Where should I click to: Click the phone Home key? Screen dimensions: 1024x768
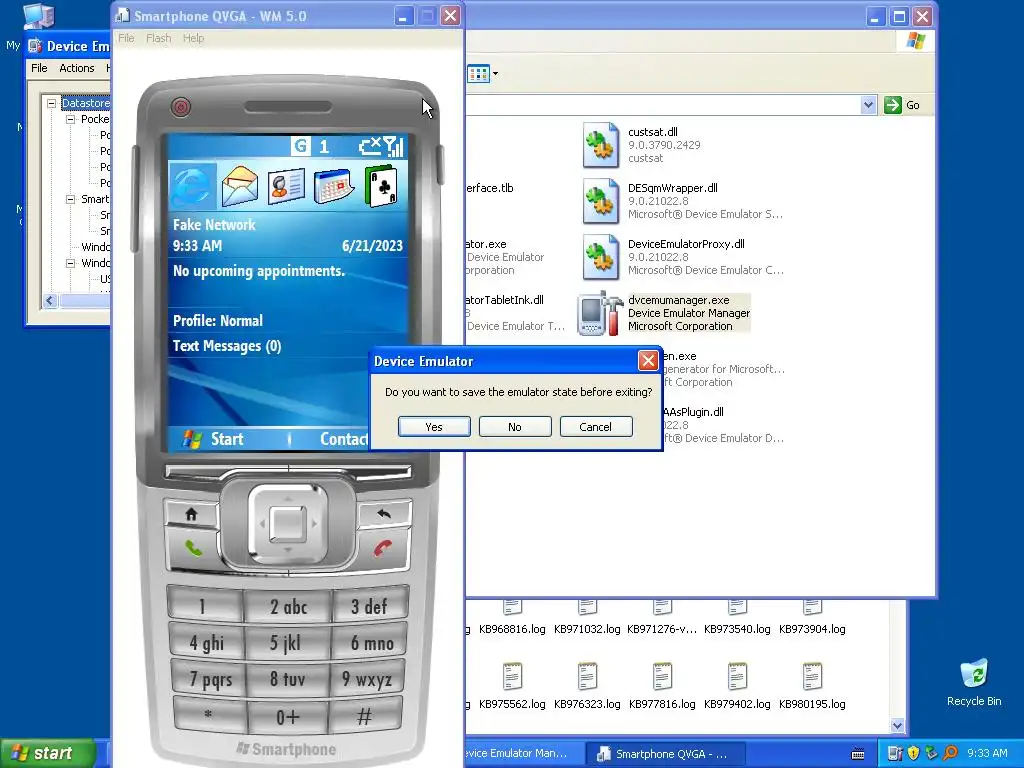(191, 514)
